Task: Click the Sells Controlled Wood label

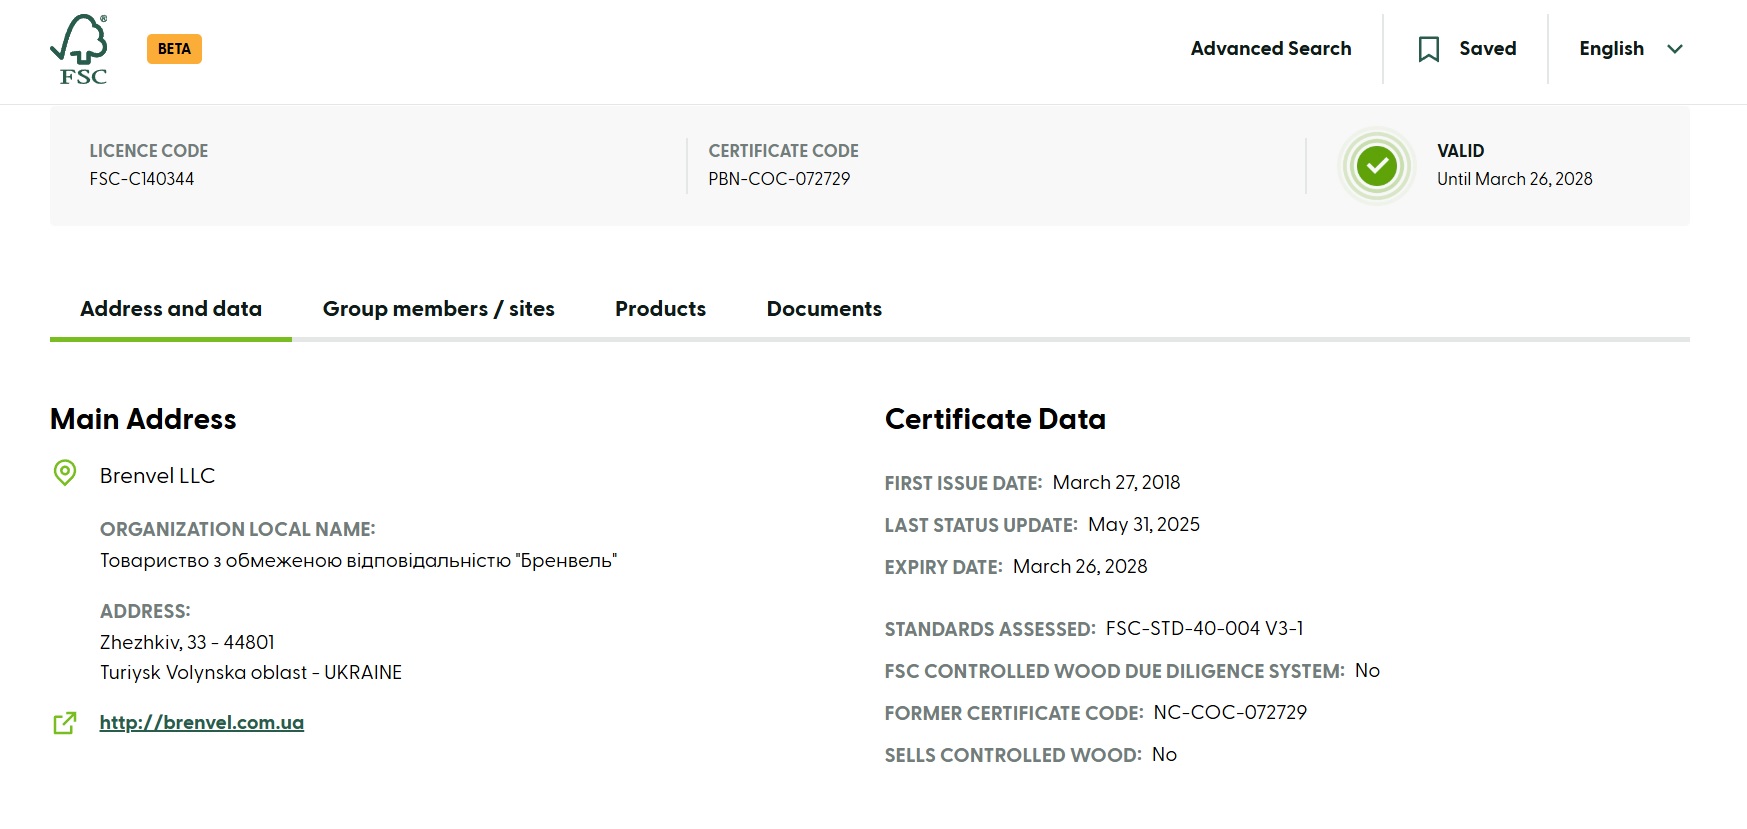Action: coord(1013,755)
